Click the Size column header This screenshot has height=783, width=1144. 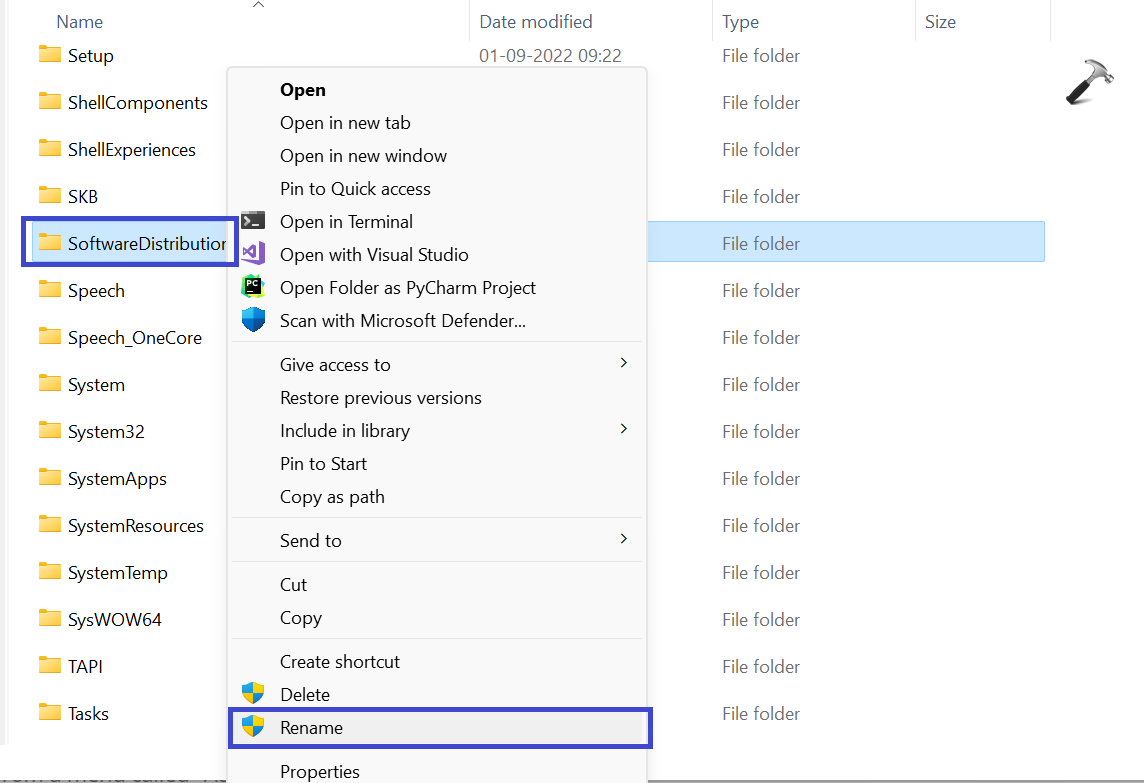pos(940,22)
